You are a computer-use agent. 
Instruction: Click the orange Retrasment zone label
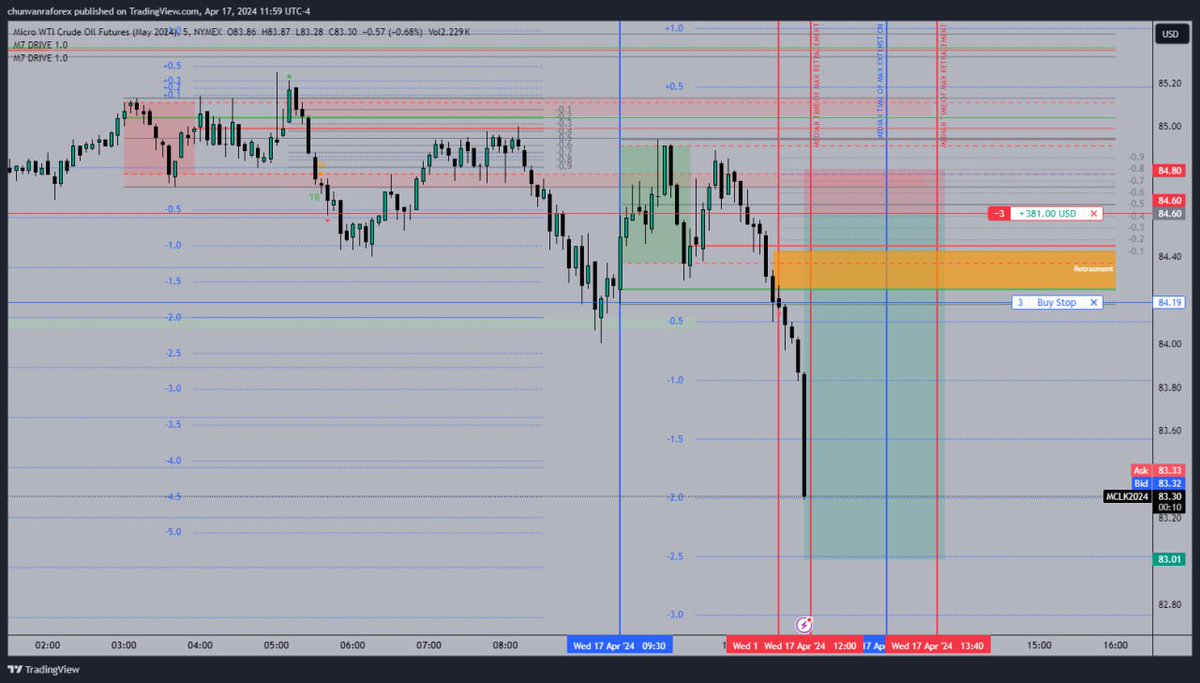click(x=1093, y=269)
